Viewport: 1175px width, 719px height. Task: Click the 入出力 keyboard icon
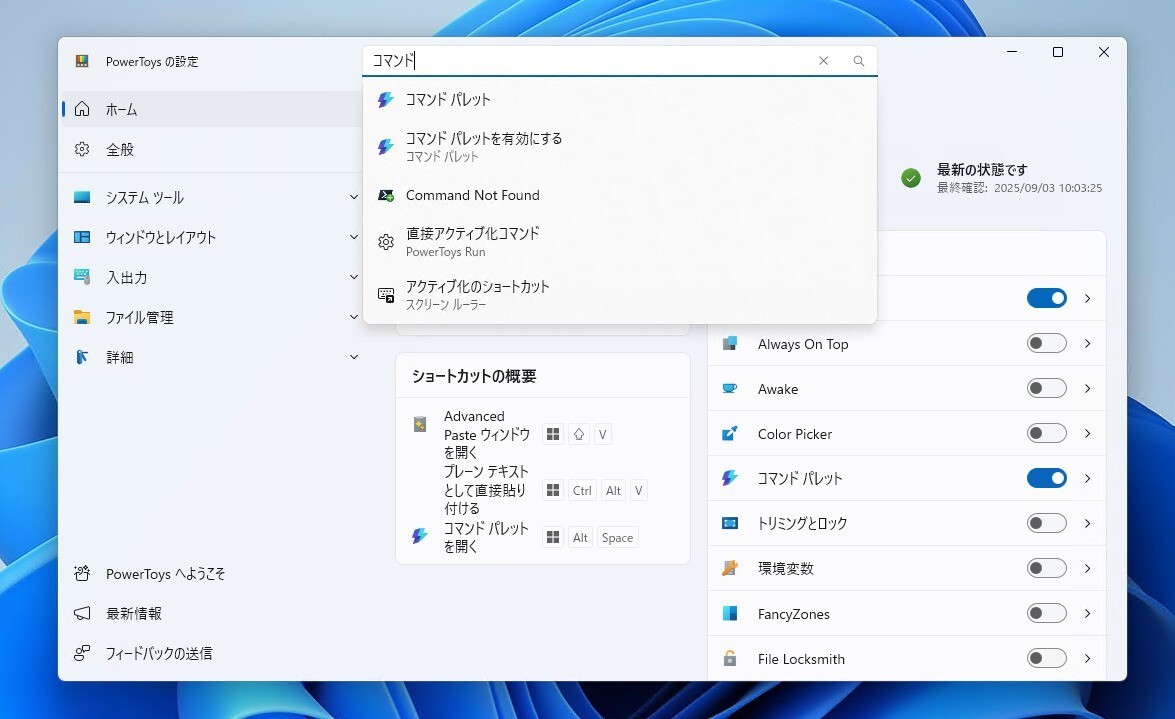82,277
